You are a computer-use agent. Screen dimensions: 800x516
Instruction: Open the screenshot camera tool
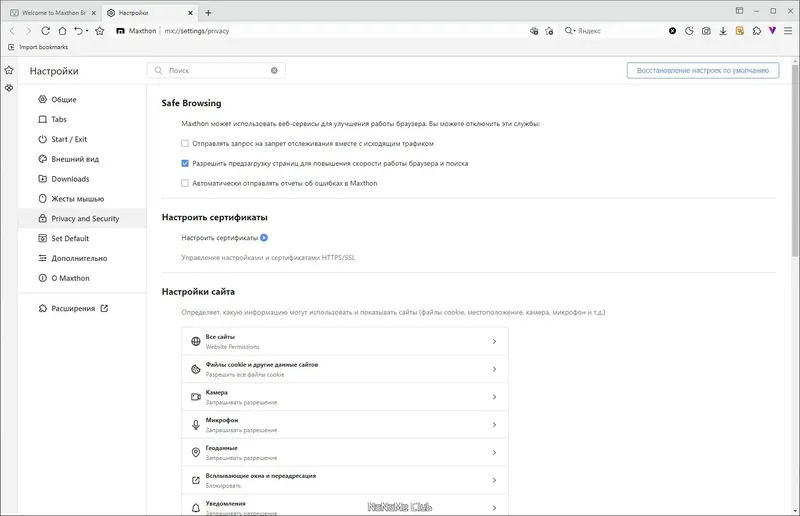(706, 31)
